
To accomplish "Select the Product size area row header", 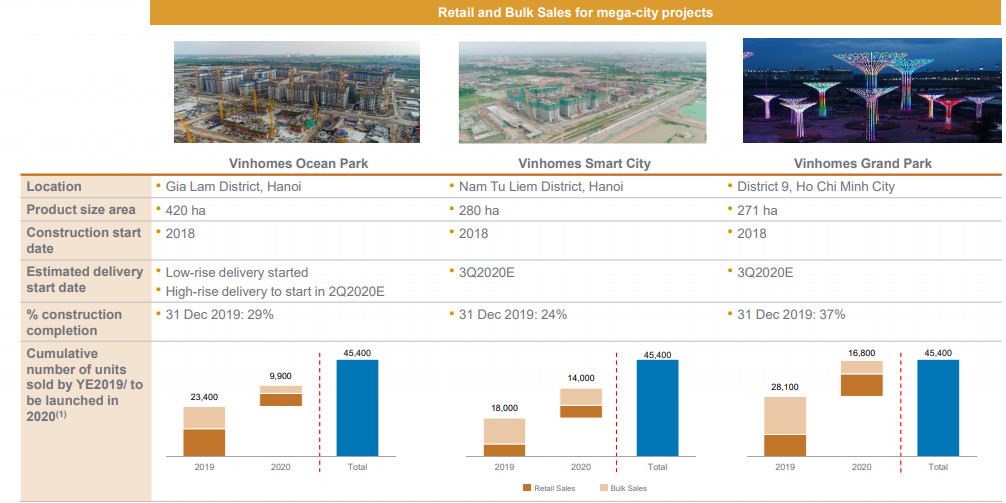I will (81, 210).
